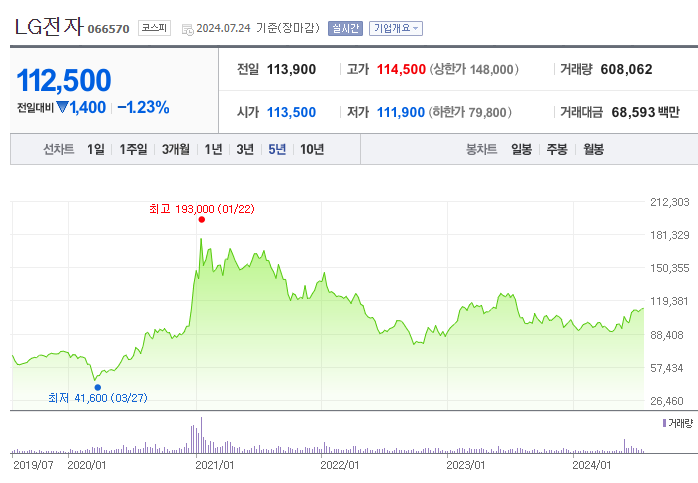
Task: Click the y-axis value 26,460
Action: (667, 401)
